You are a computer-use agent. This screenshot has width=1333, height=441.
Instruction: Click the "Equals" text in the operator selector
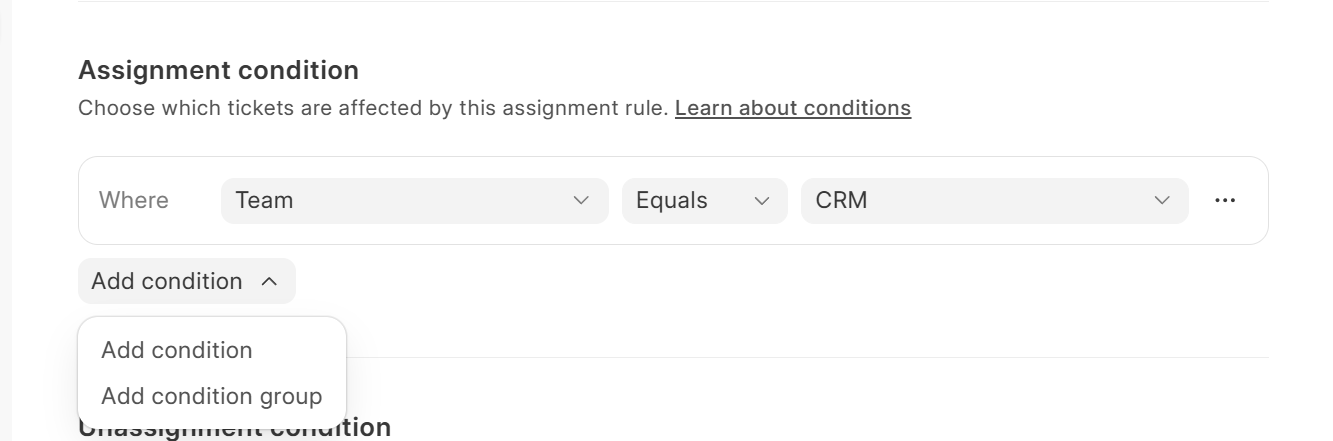(x=672, y=201)
